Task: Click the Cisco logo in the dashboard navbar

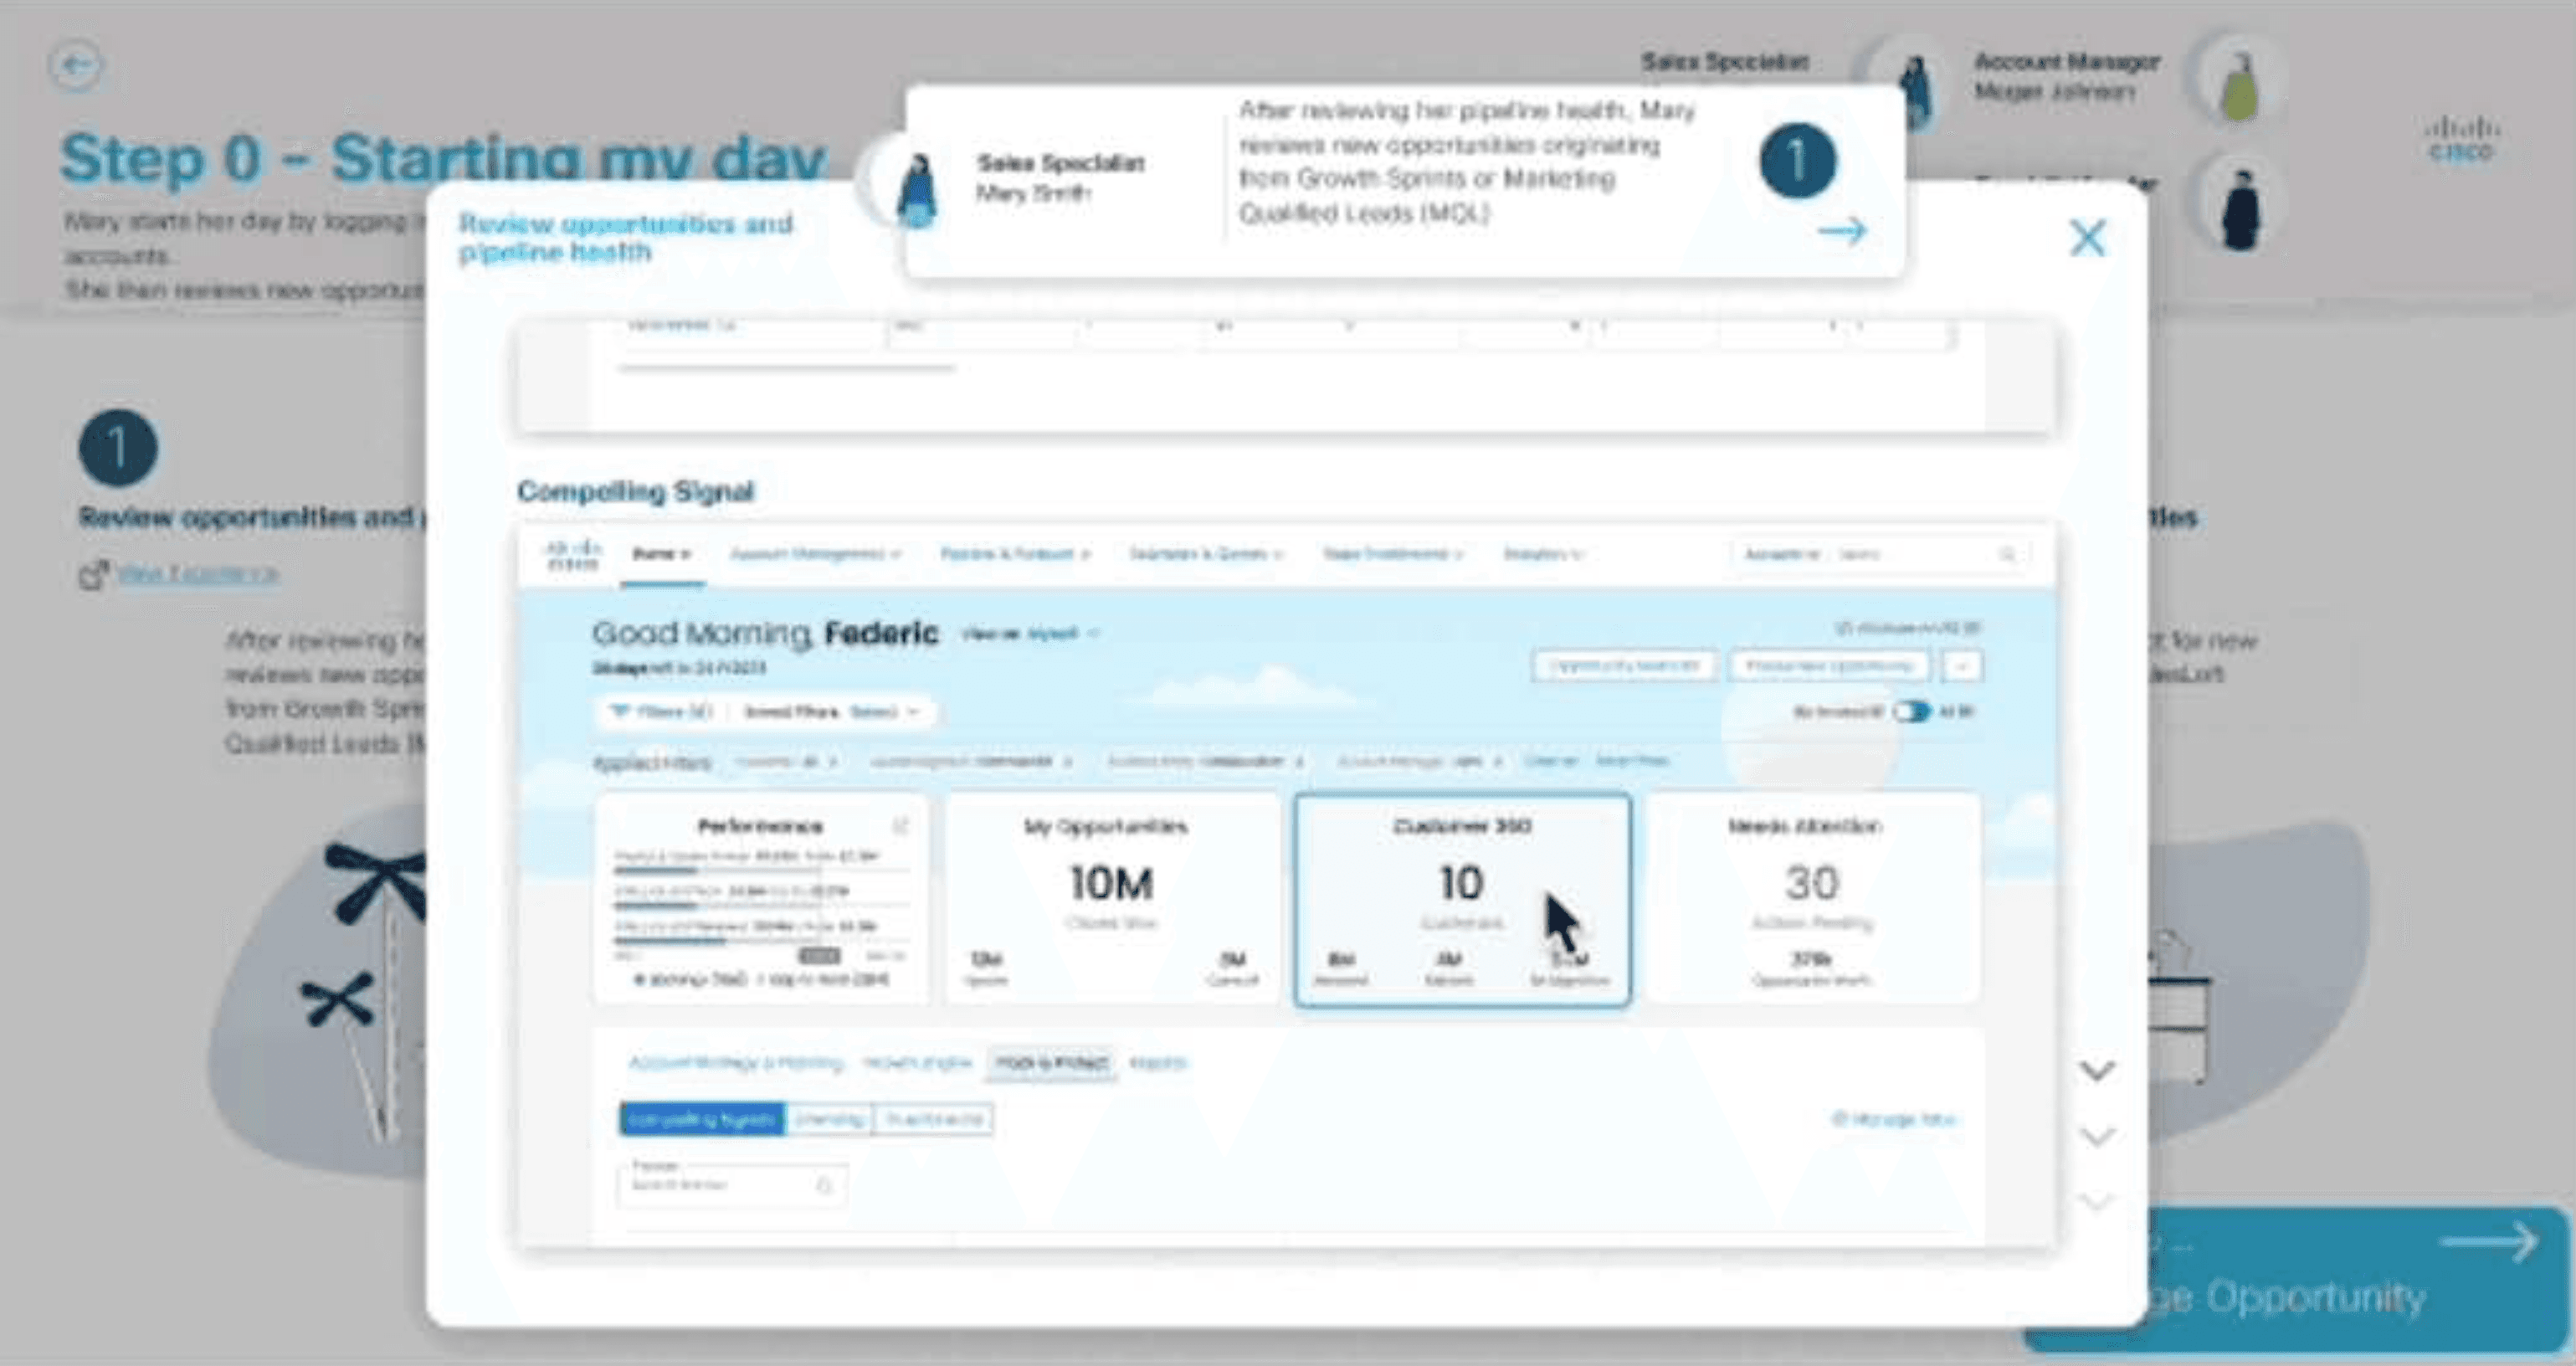Action: [x=573, y=554]
